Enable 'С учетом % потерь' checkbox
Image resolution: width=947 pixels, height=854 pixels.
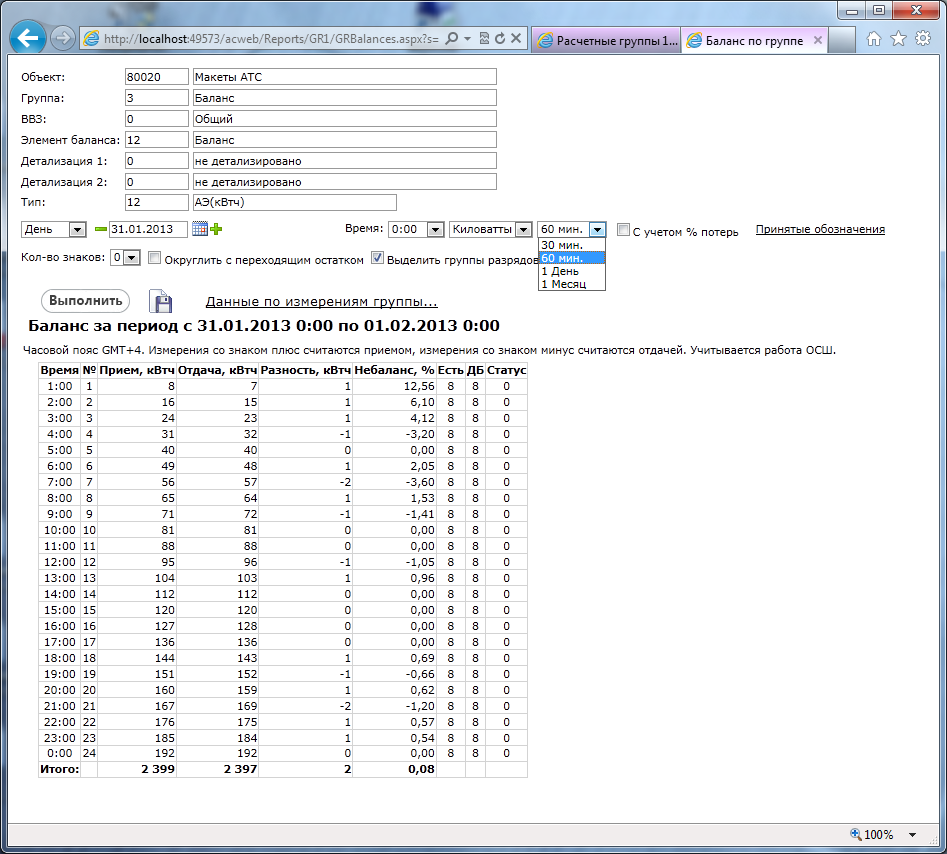click(623, 230)
